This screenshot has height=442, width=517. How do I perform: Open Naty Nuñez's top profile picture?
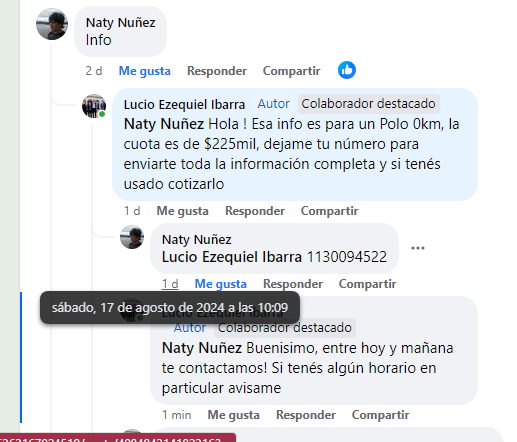point(52,24)
